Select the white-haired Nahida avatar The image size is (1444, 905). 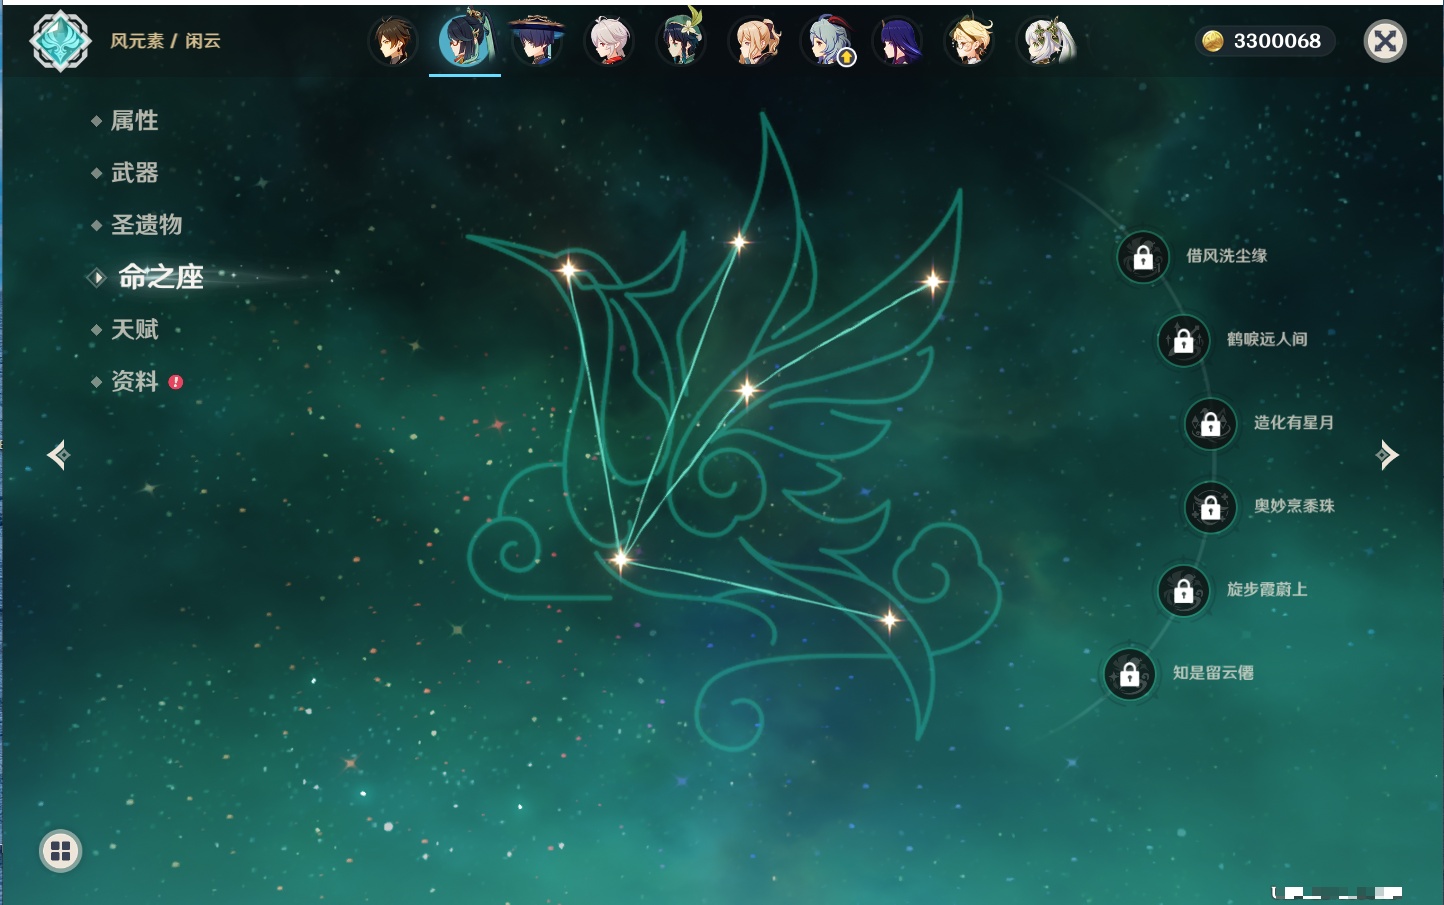1045,41
